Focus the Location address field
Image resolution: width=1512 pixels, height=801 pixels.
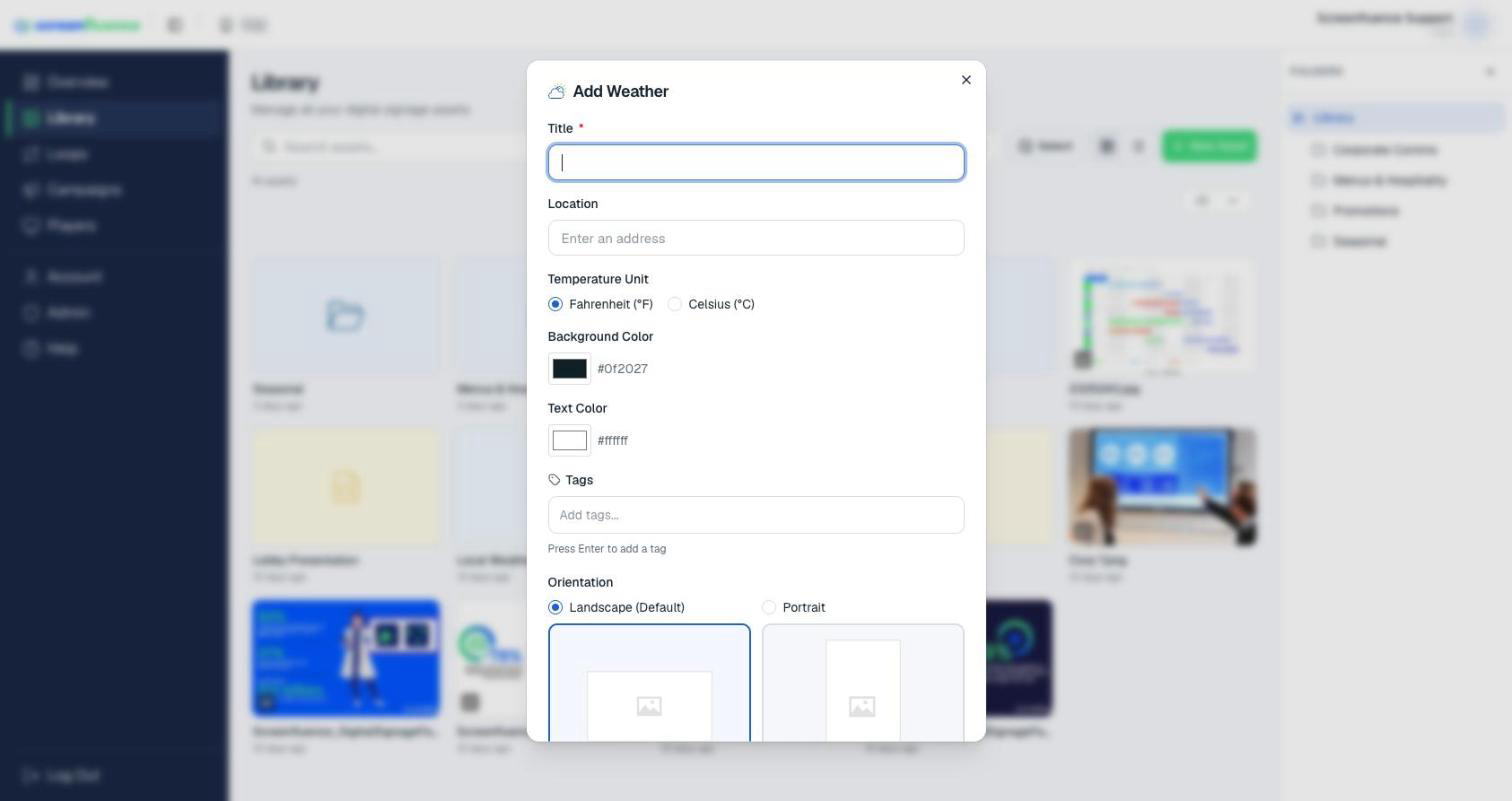pos(756,238)
